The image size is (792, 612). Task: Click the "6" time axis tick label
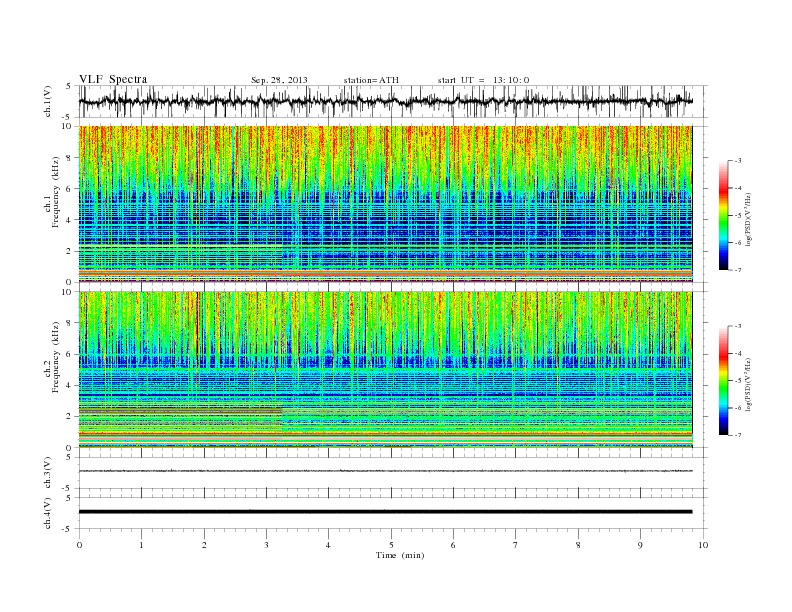(453, 545)
